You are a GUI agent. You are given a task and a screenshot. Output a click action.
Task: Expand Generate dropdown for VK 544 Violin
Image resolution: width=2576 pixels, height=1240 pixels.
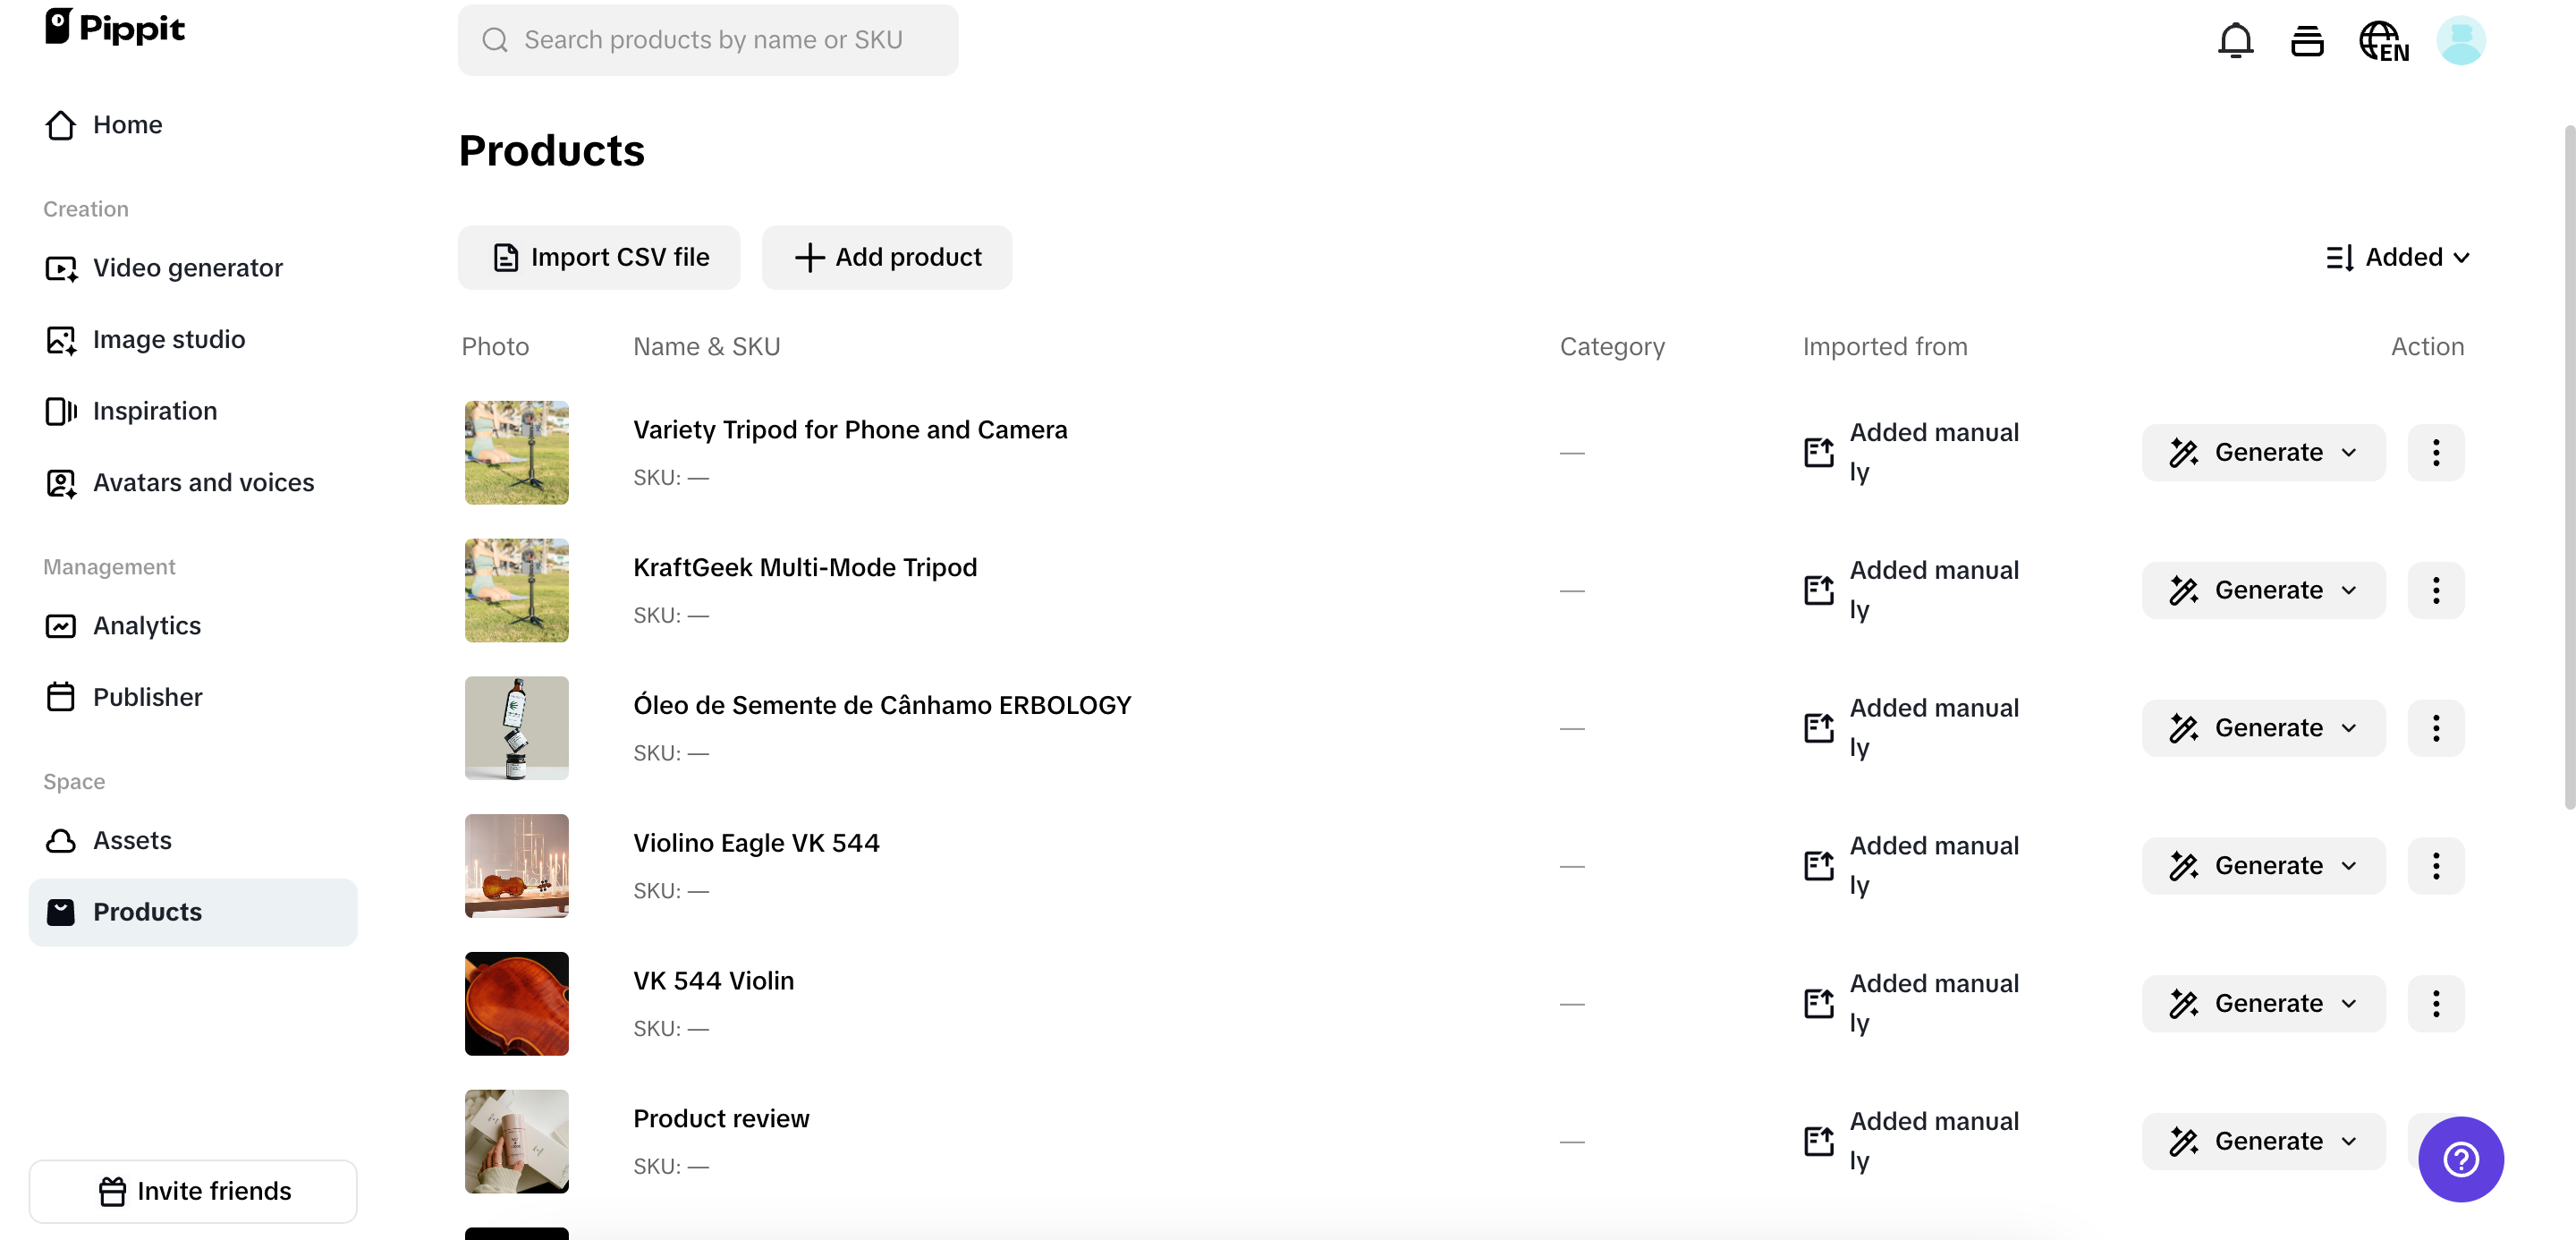[x=2262, y=1003]
